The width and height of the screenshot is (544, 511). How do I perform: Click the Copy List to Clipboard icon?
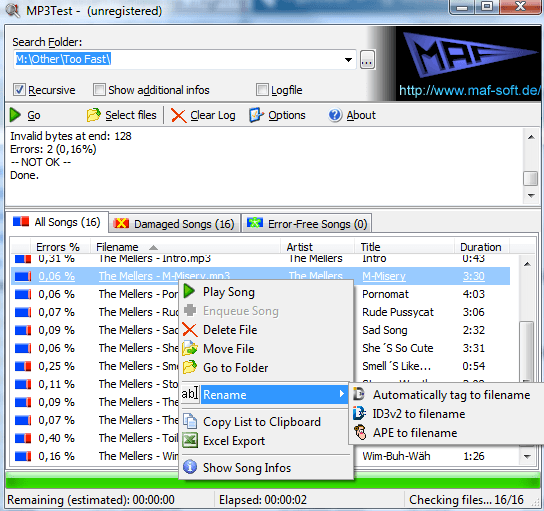(x=190, y=421)
